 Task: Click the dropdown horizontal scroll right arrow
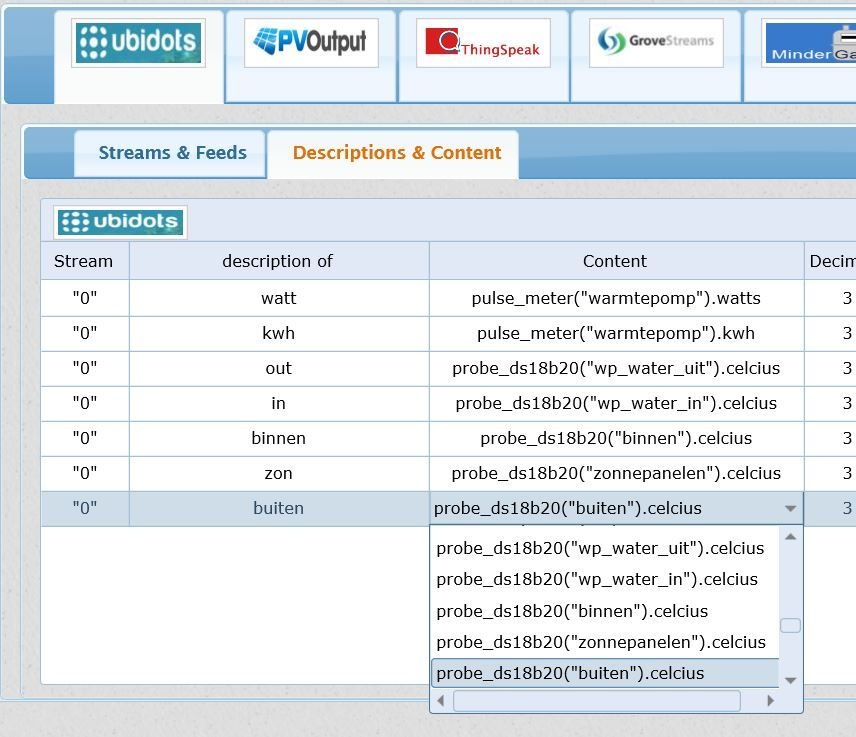(x=770, y=700)
